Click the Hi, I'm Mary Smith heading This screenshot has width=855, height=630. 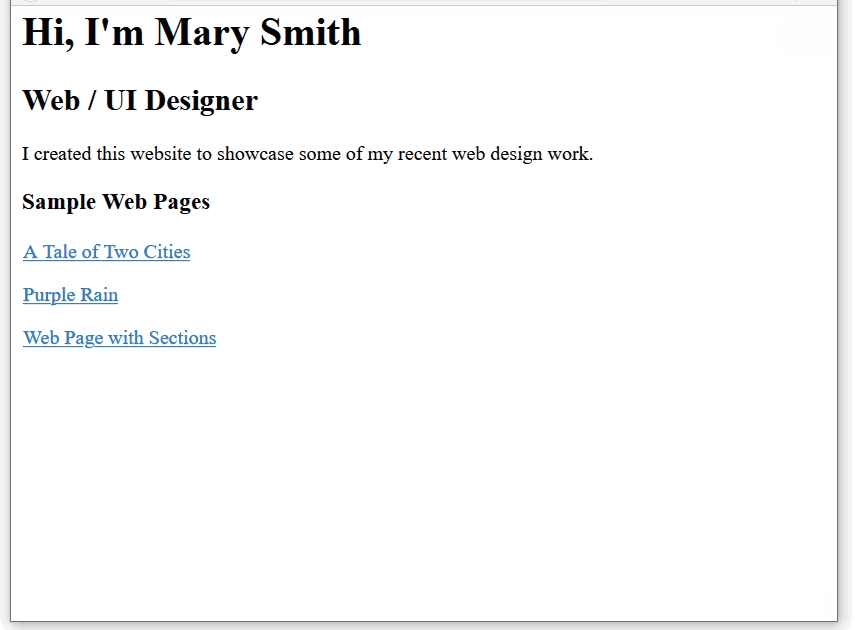[191, 33]
